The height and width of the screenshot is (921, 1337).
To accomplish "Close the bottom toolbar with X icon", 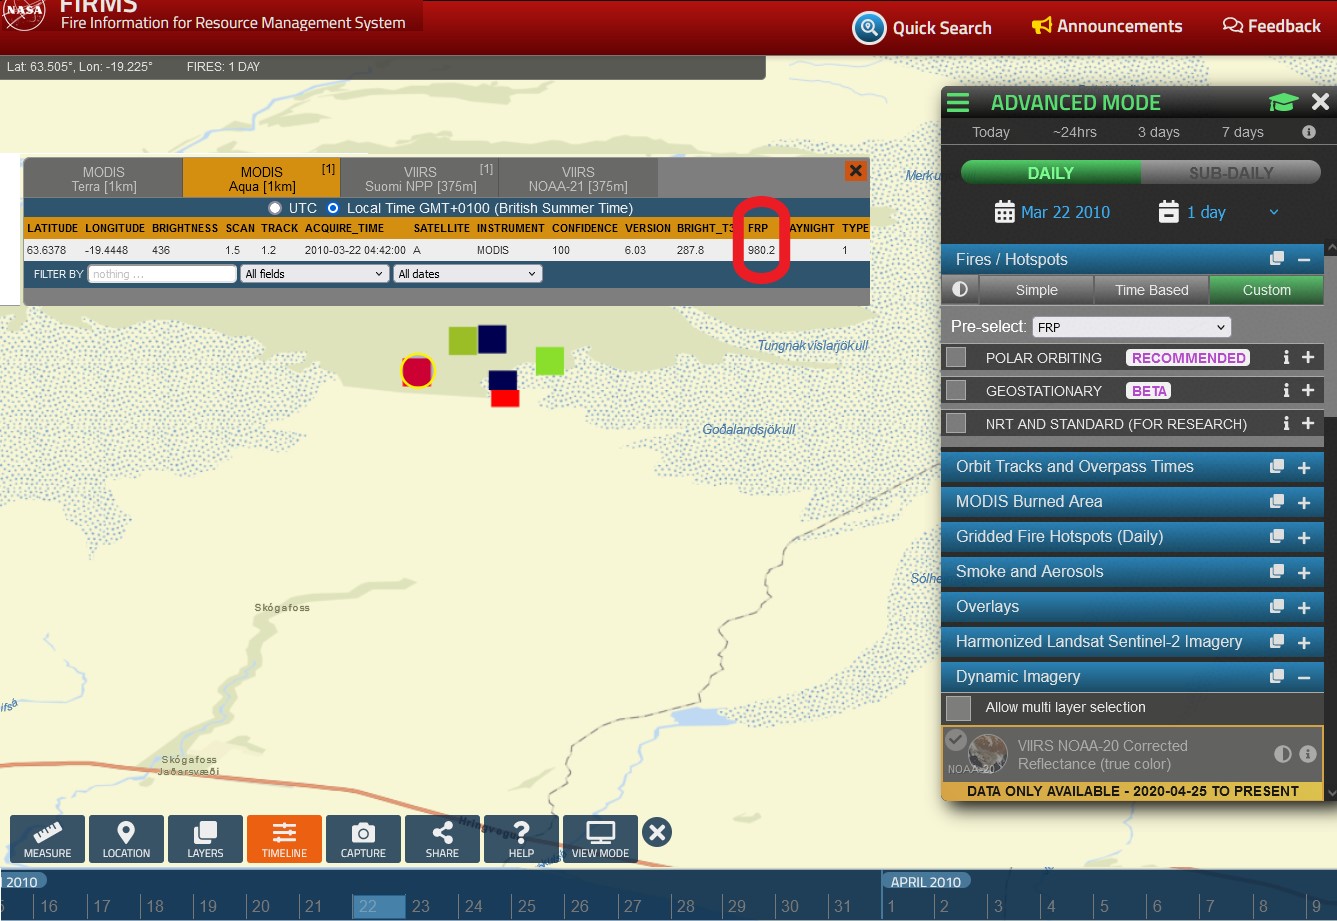I will click(657, 832).
